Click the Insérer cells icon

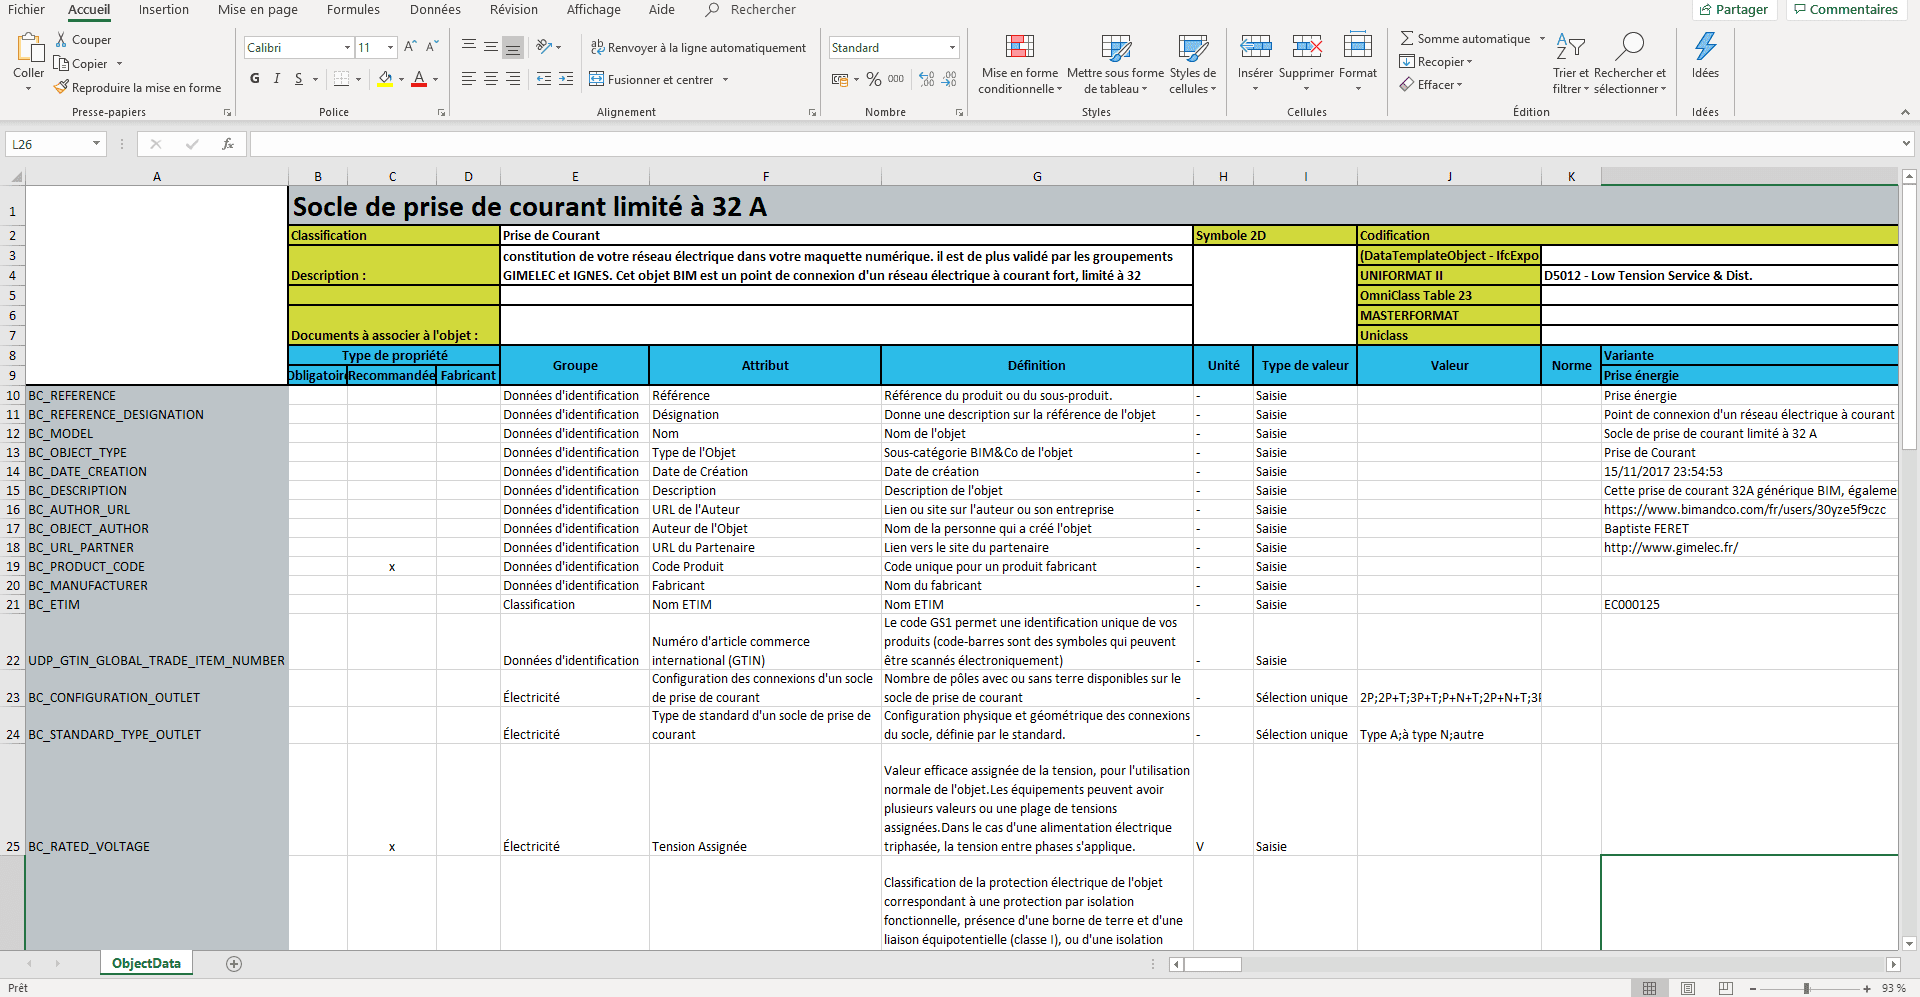coord(1256,46)
